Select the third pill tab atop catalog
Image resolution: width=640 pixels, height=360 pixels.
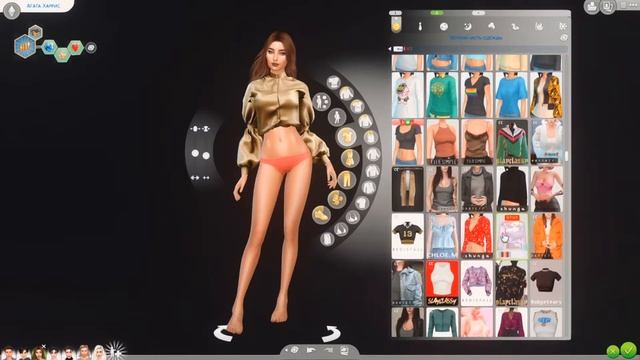click(478, 13)
